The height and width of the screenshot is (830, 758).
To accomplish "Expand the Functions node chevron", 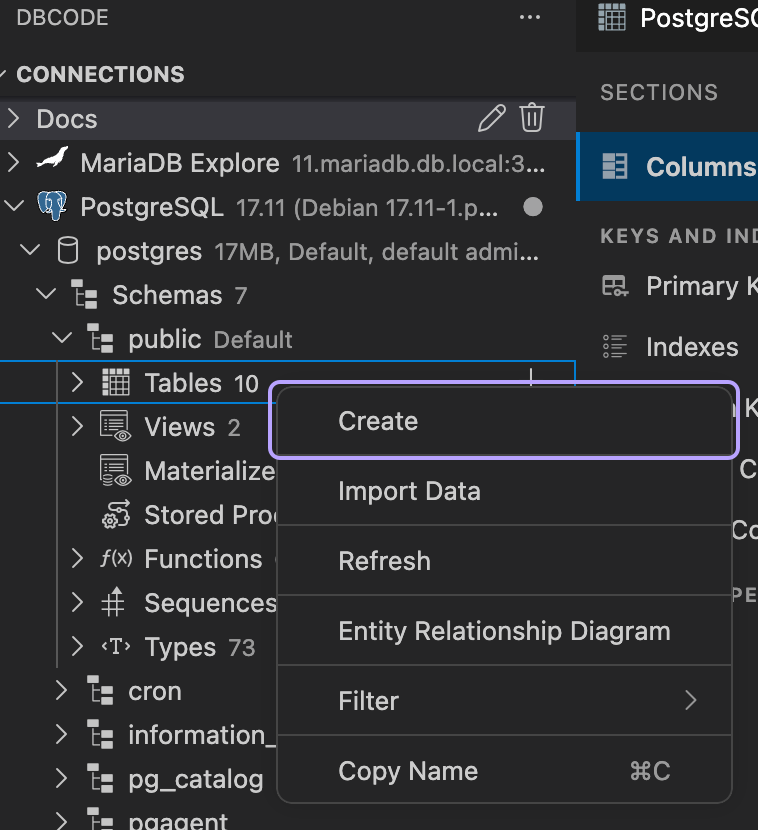I will pyautogui.click(x=77, y=558).
